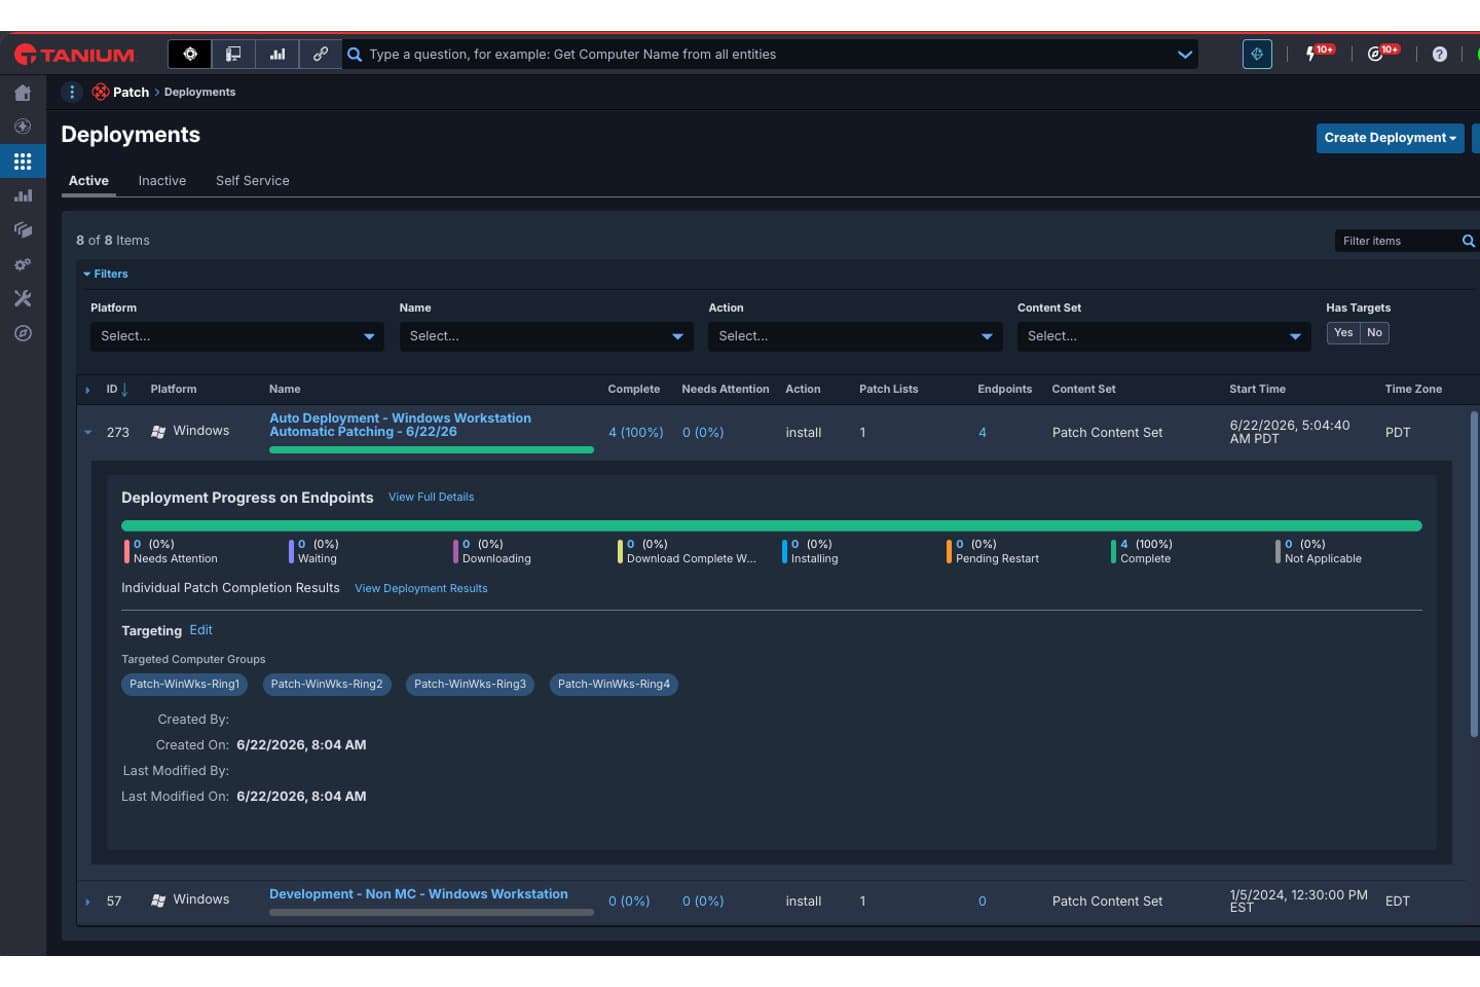Collapse deployment row 273

88,433
